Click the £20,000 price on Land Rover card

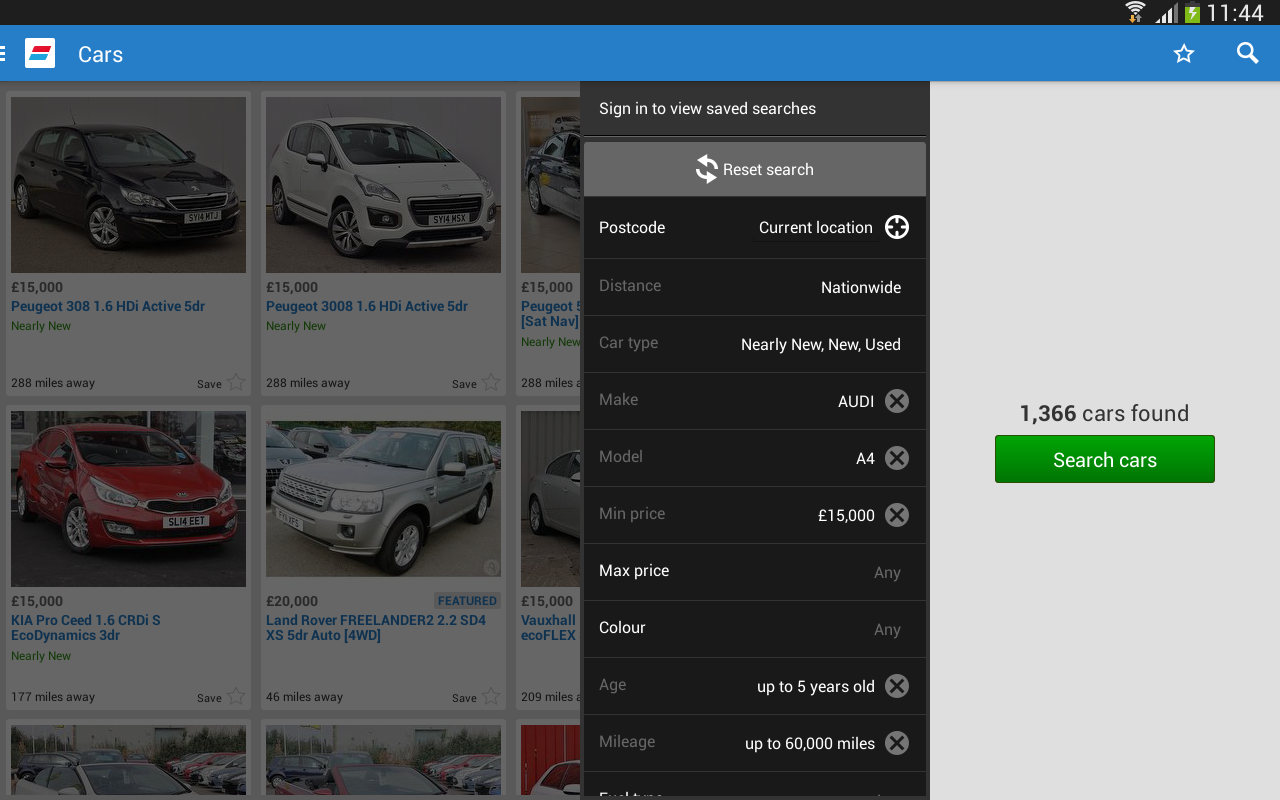(292, 601)
